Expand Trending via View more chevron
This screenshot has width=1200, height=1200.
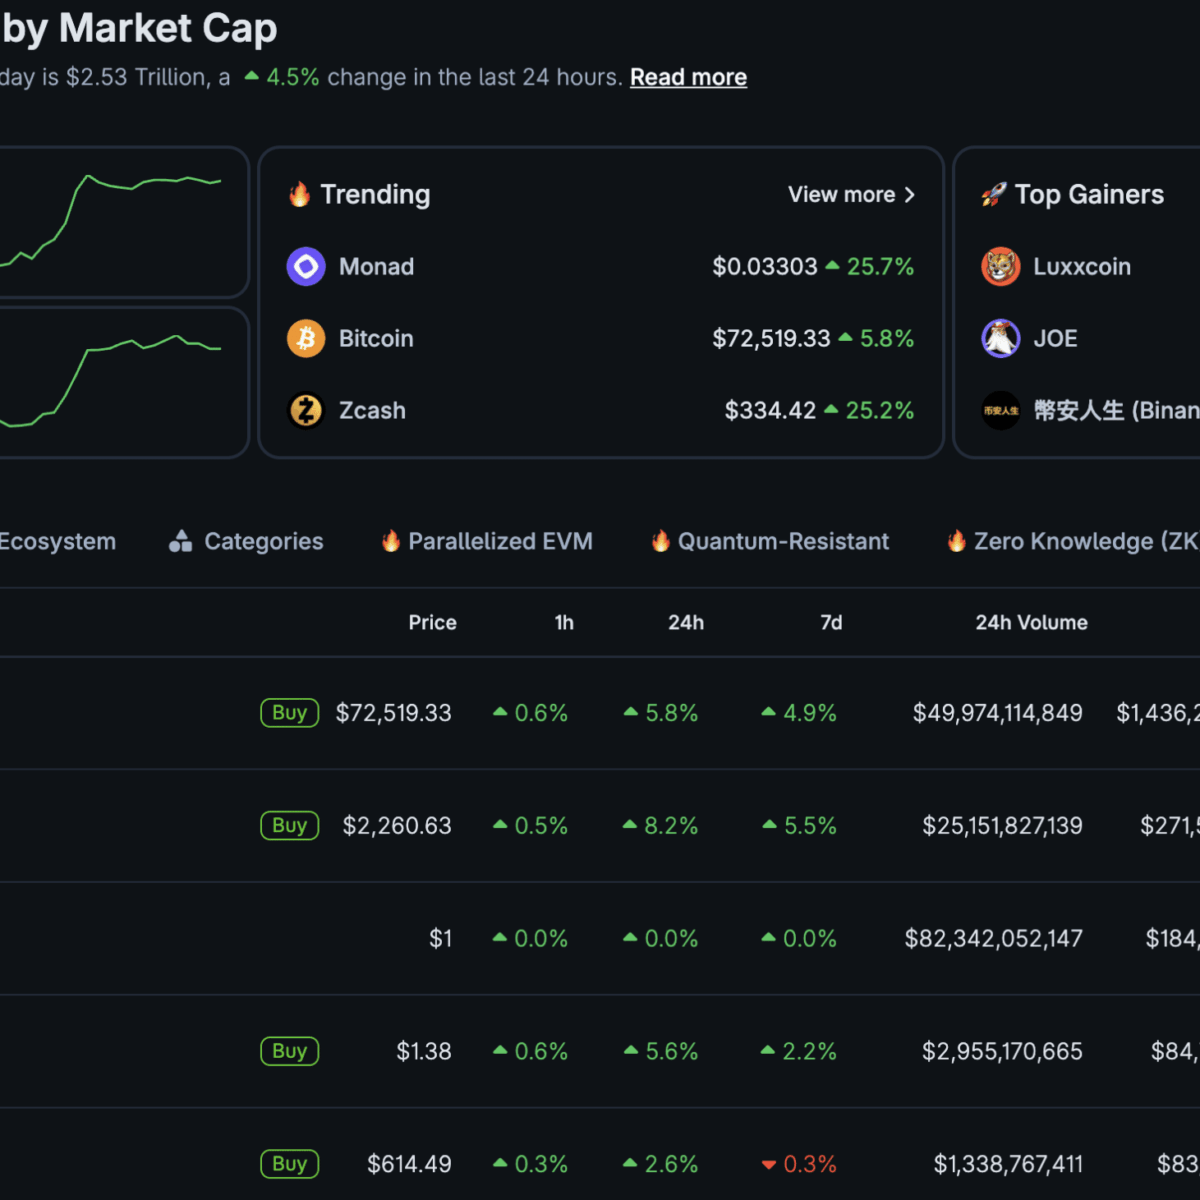coord(909,195)
